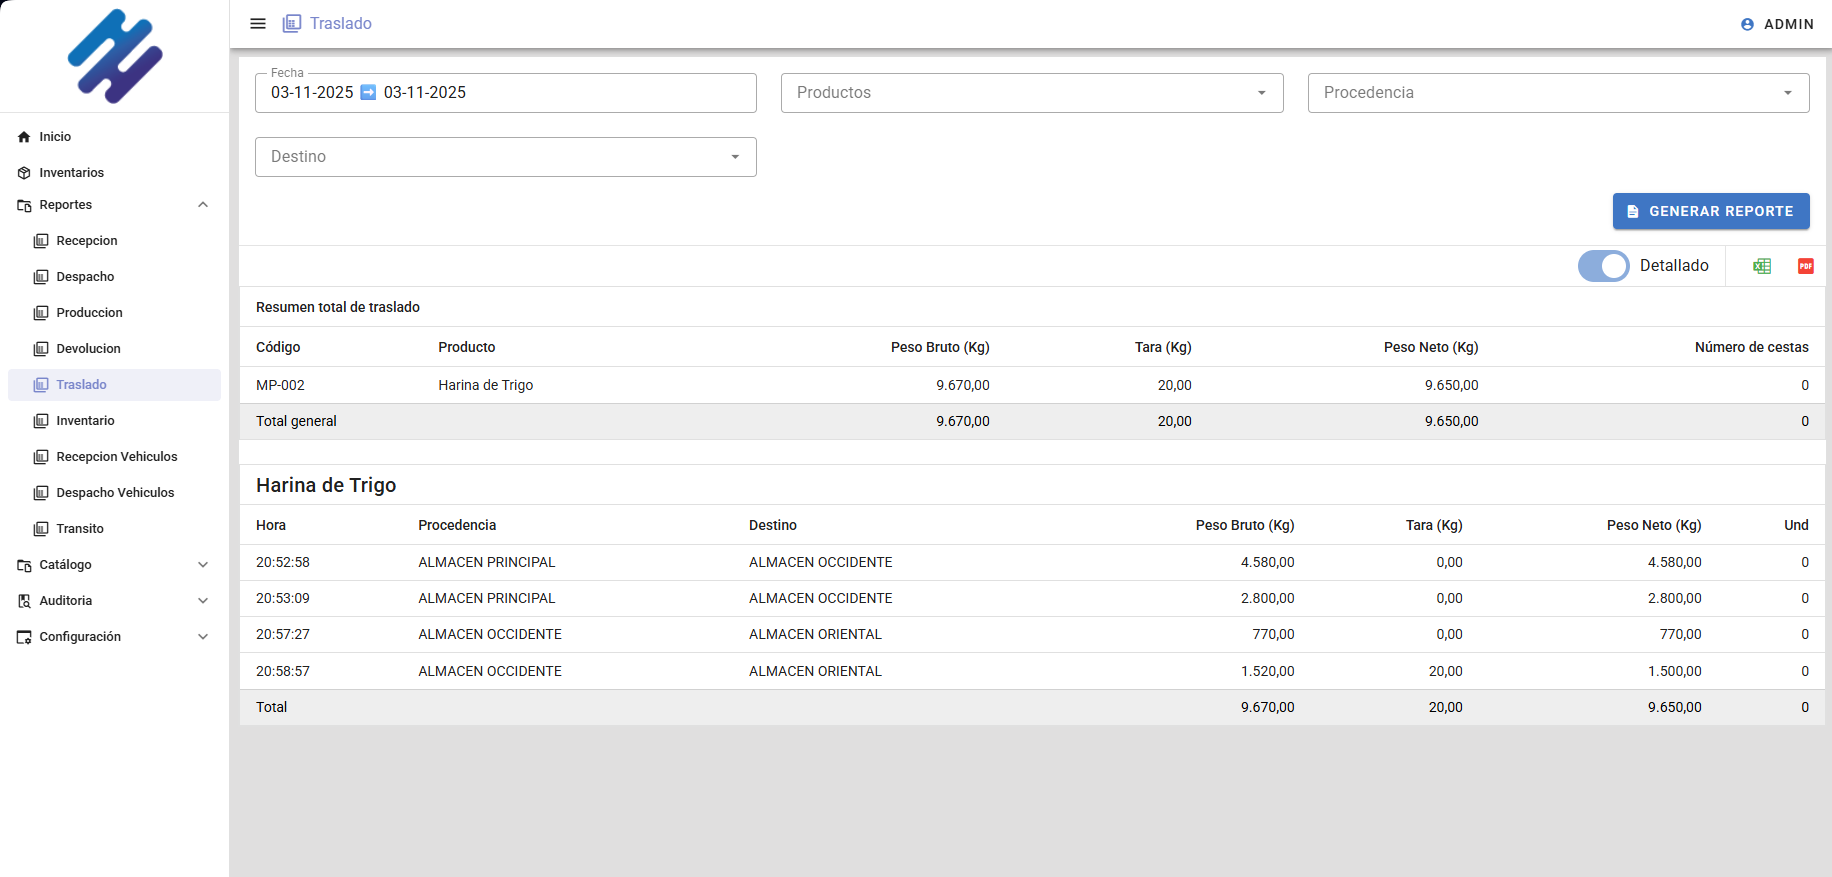Export report as PDF icon

pyautogui.click(x=1805, y=266)
